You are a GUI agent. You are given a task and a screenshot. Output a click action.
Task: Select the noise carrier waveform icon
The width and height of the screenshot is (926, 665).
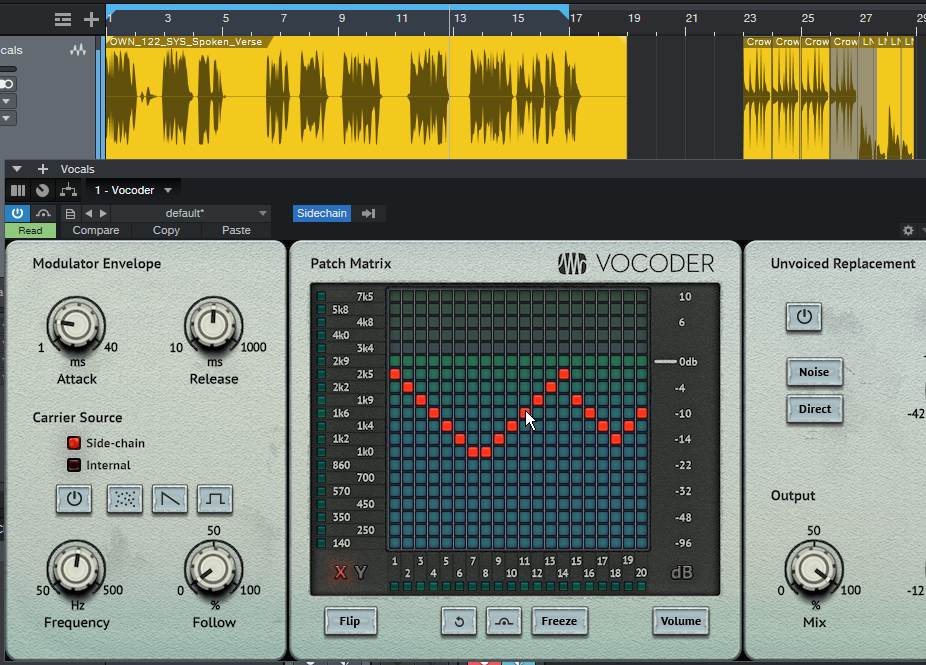click(x=124, y=498)
